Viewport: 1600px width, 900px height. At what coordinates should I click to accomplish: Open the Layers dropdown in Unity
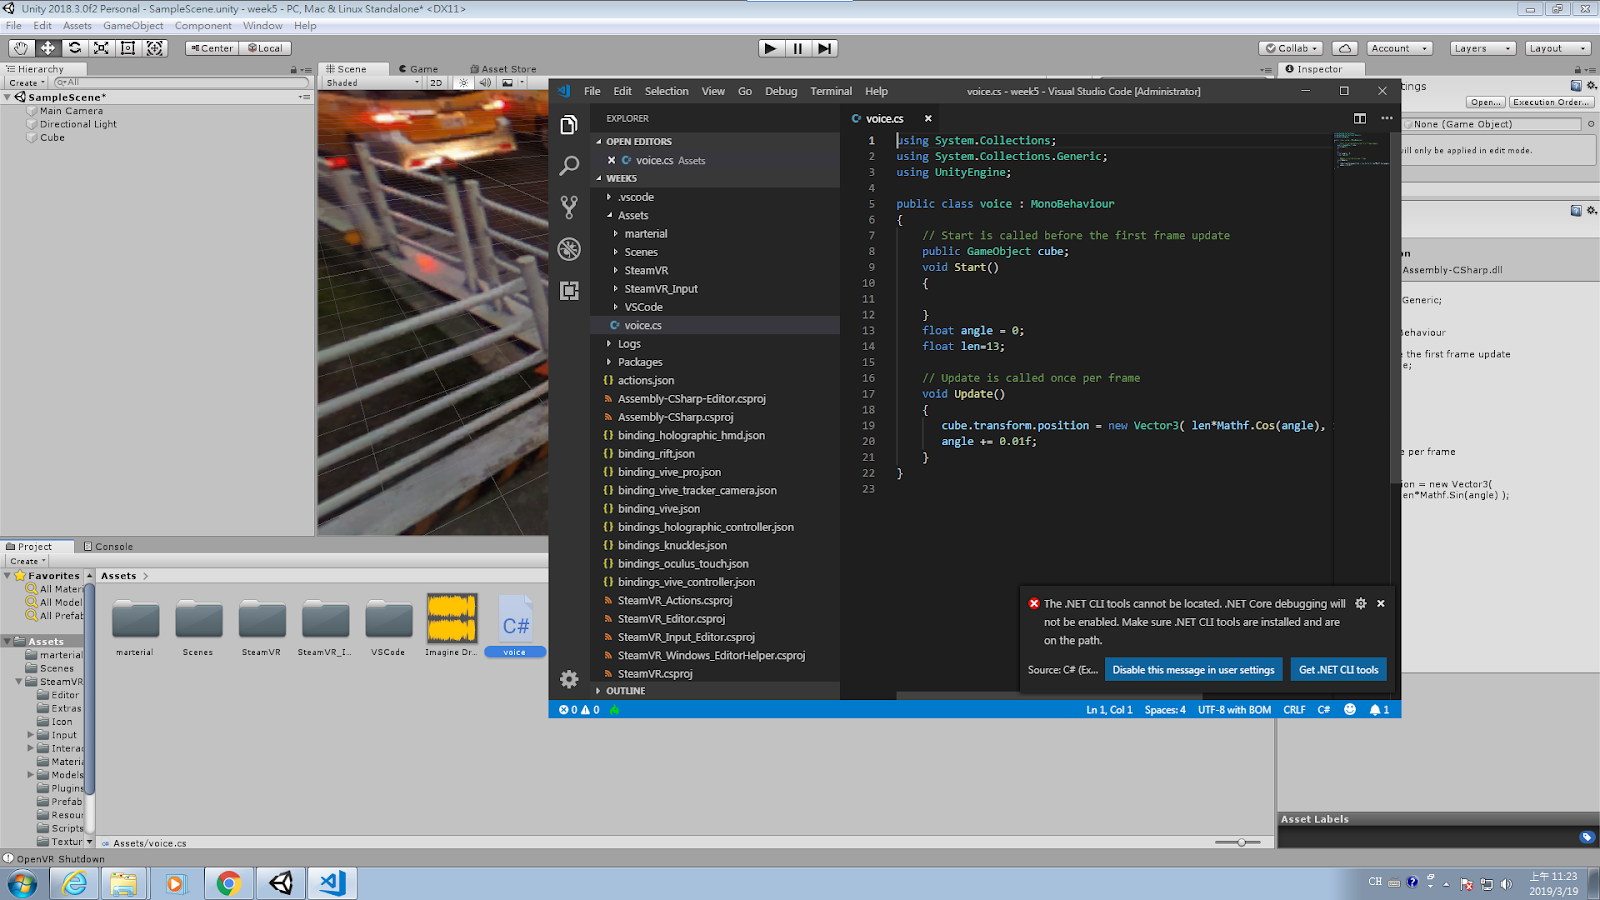point(1481,48)
